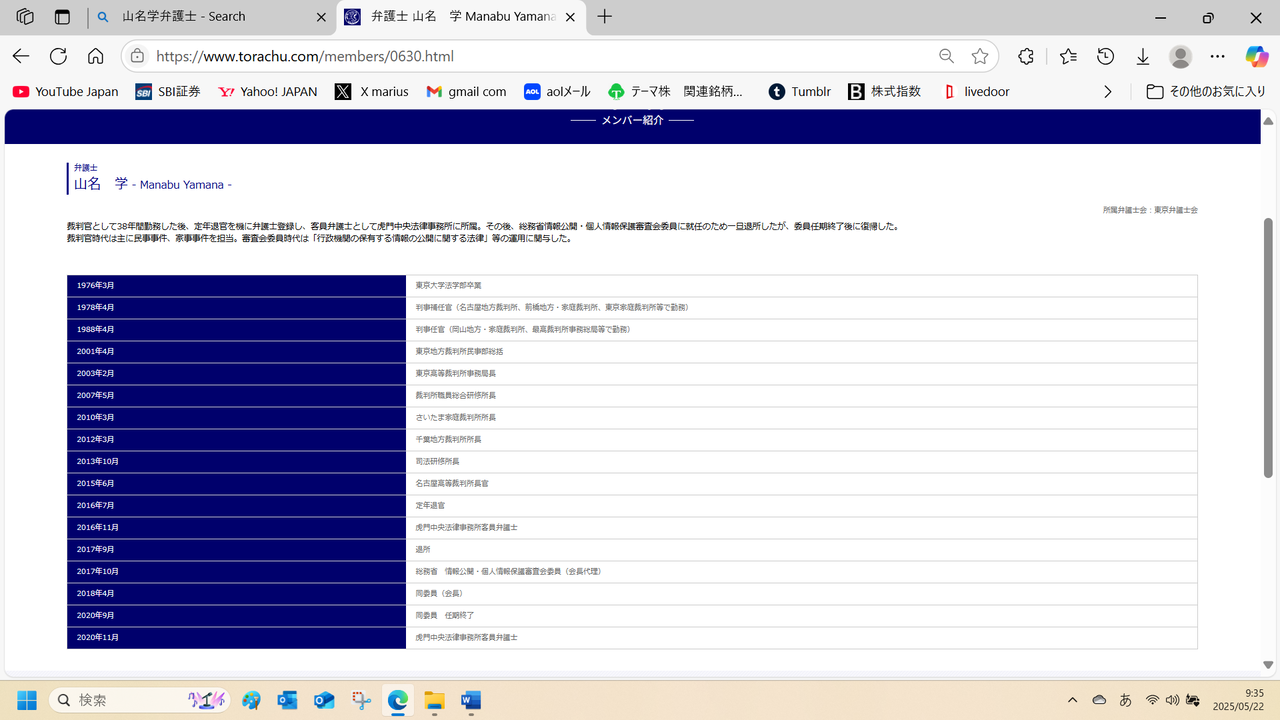Open File Explorer in taskbar

[434, 700]
